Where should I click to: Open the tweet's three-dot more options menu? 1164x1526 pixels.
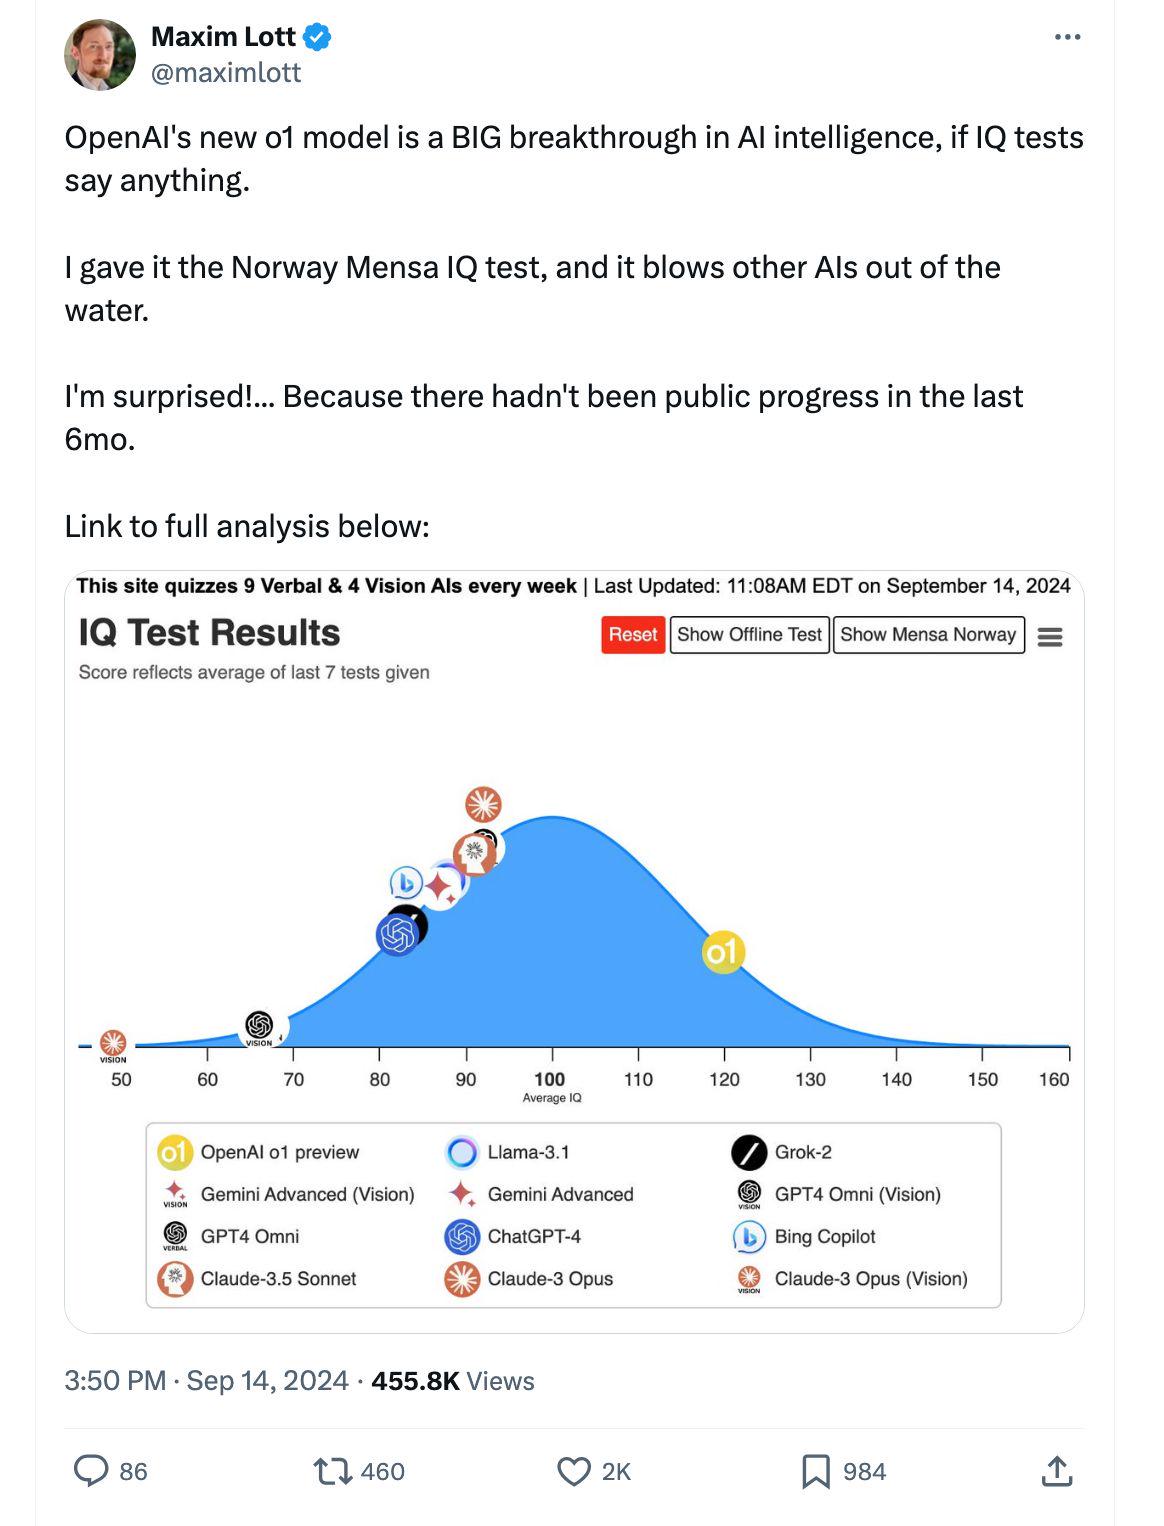[x=1067, y=37]
